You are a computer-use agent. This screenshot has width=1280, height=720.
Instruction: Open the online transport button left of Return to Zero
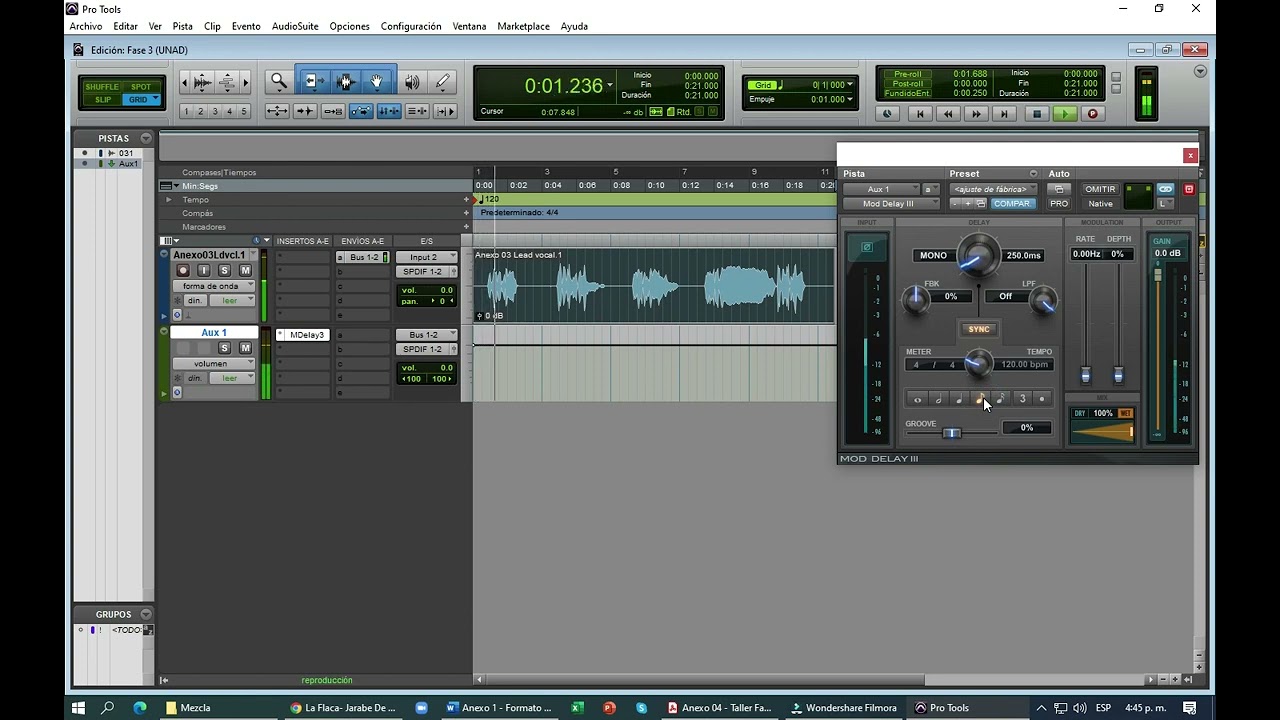(x=887, y=114)
